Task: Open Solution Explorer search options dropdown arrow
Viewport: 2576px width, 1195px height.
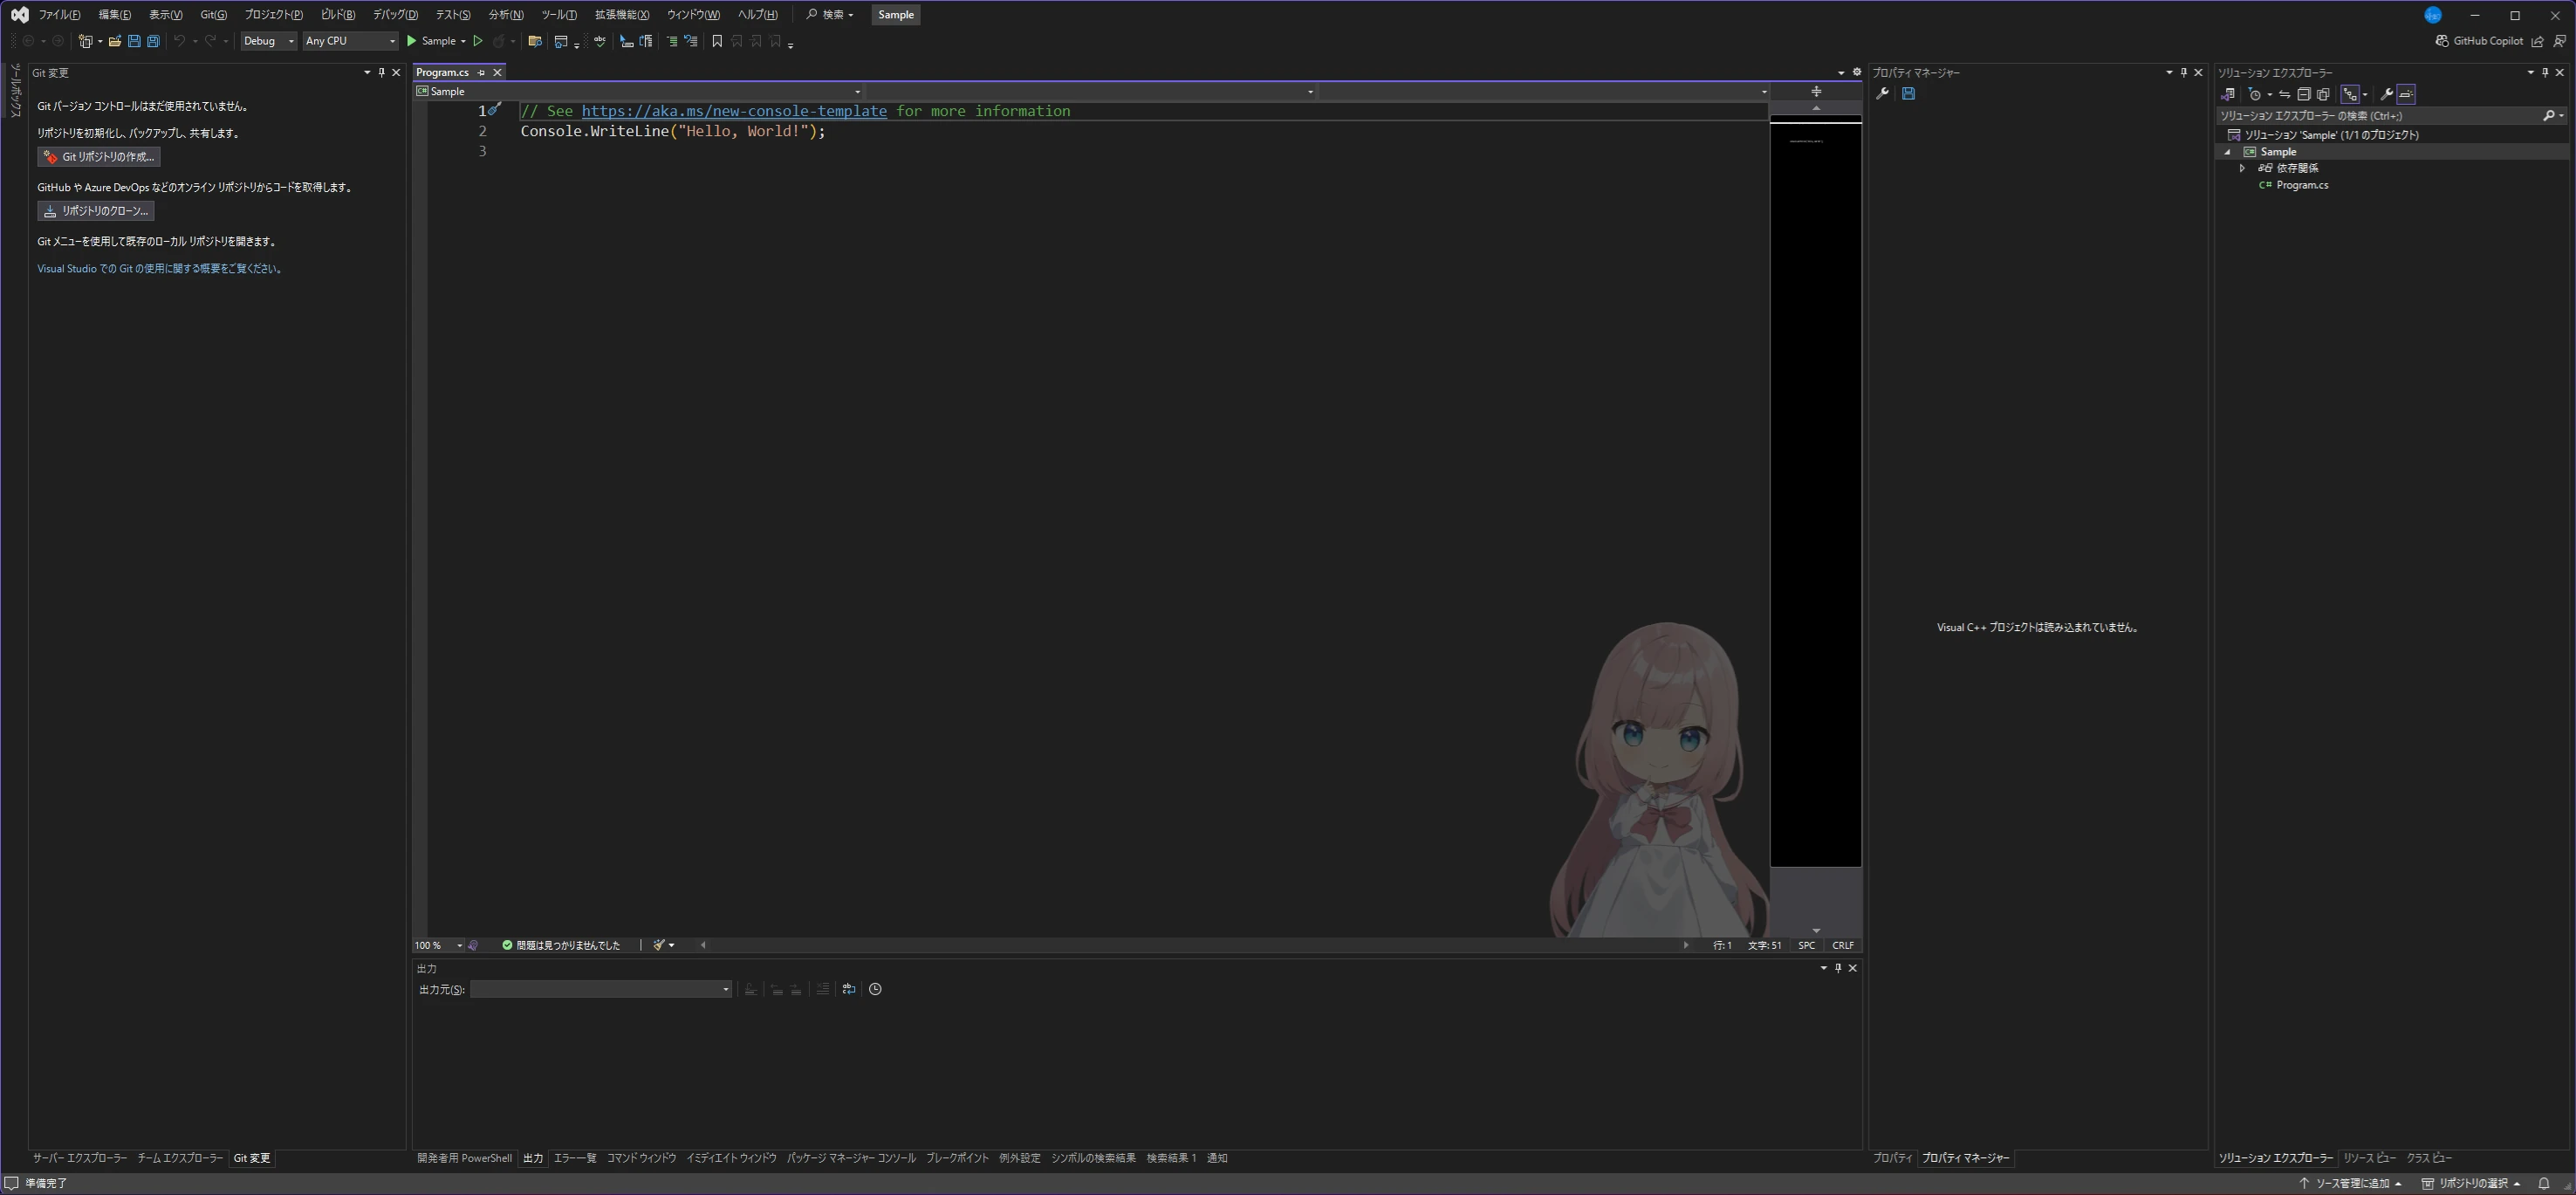Action: pos(2561,116)
